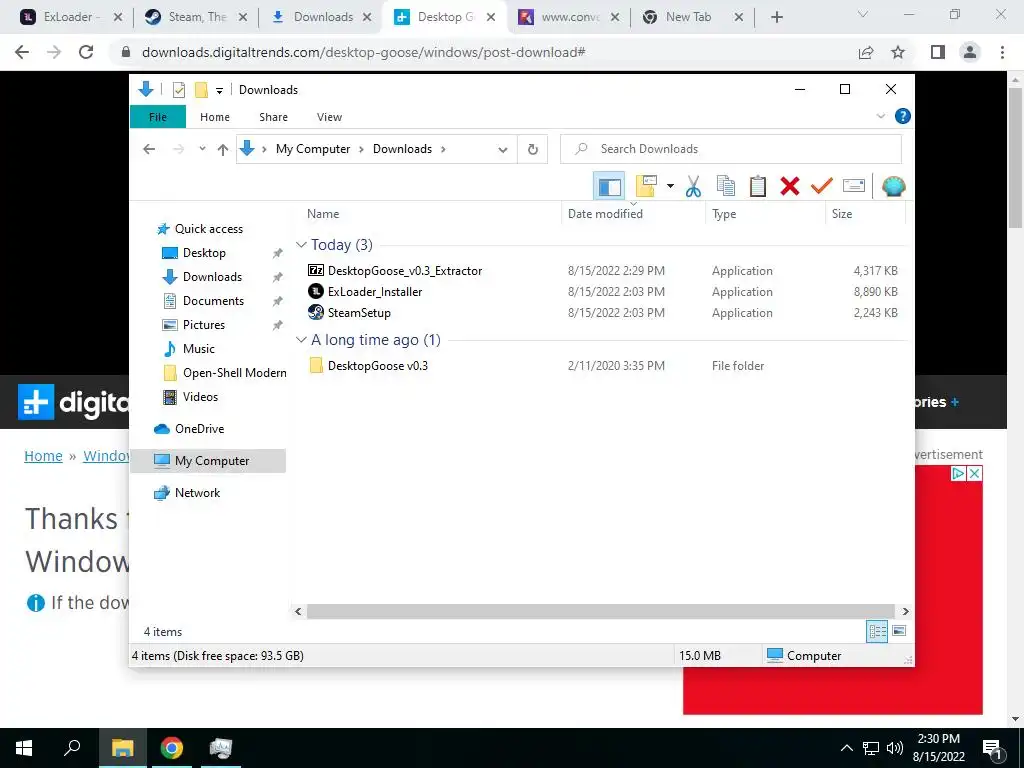Viewport: 1024px width, 768px height.
Task: Click the red X Delete icon
Action: tap(790, 186)
